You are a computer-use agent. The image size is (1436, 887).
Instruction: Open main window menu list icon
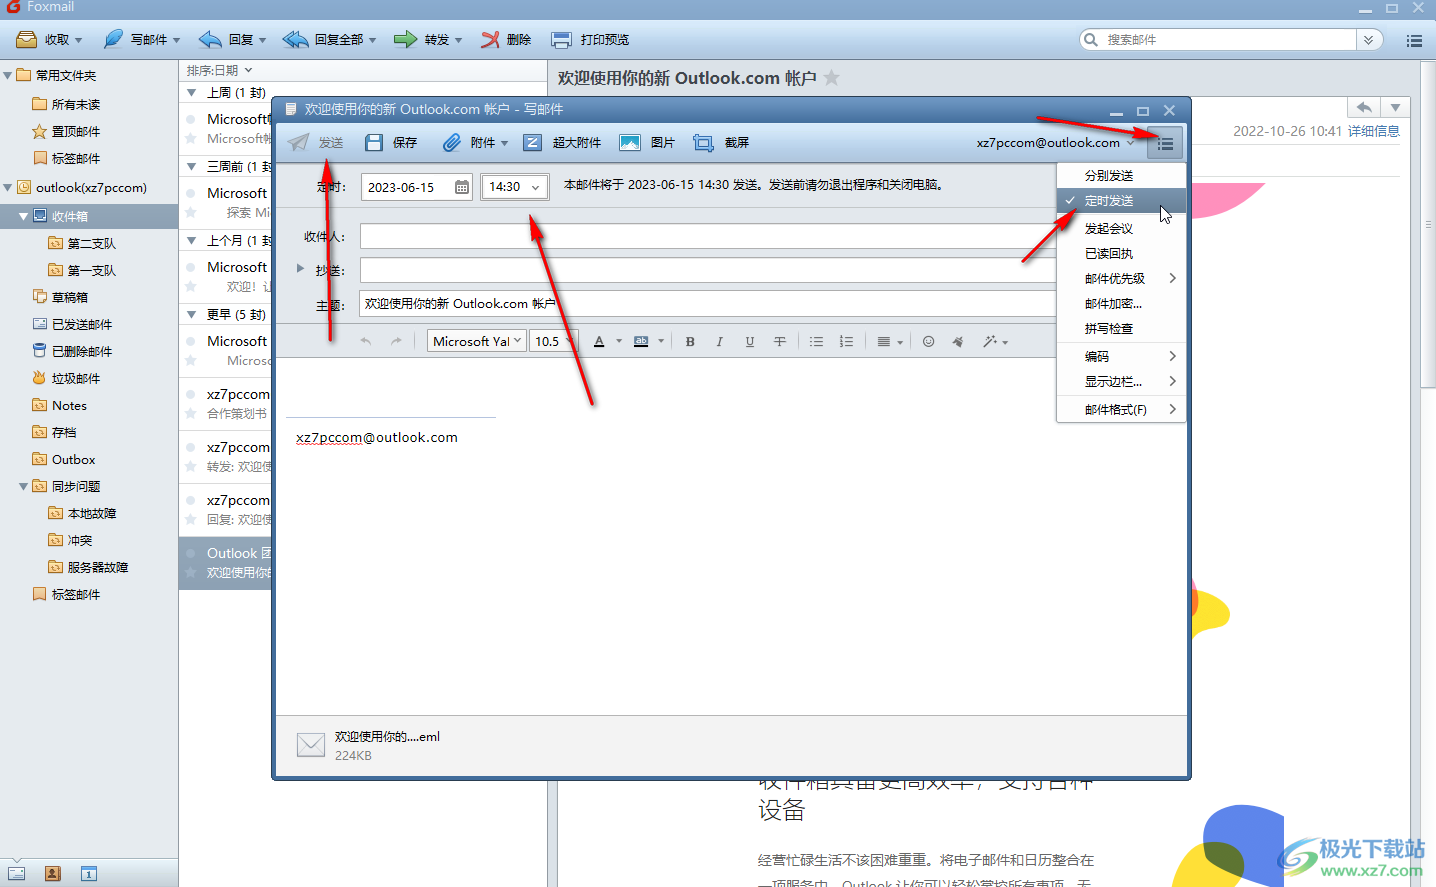click(1414, 40)
